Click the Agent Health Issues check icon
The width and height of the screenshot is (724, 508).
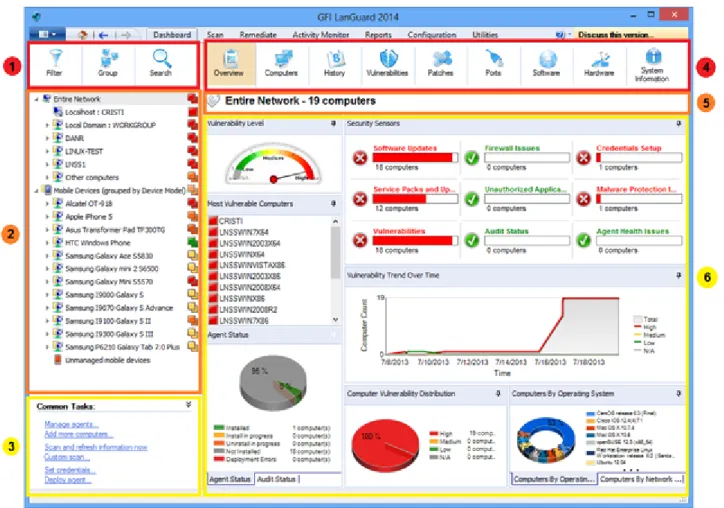584,241
